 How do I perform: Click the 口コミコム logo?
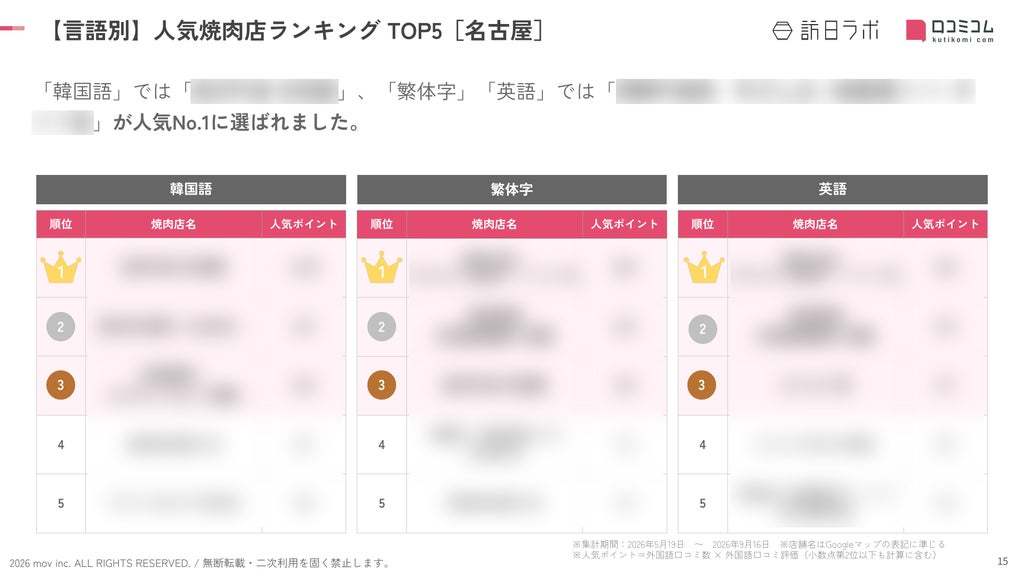click(950, 31)
